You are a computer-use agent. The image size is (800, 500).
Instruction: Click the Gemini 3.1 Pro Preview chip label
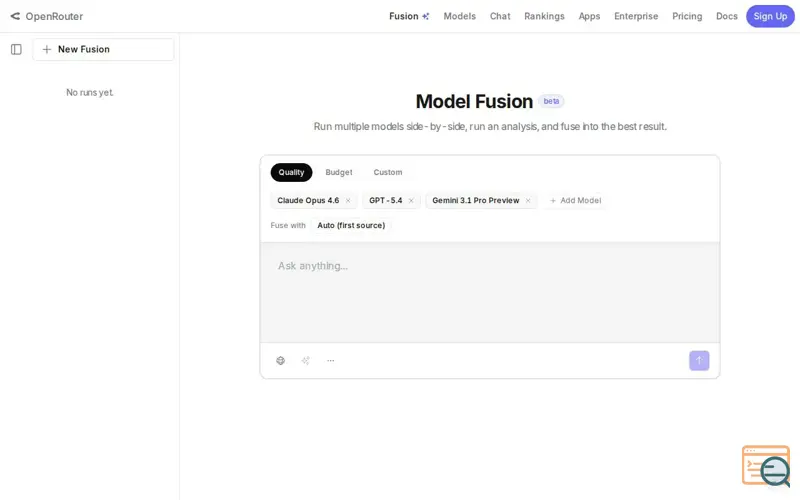pos(476,201)
